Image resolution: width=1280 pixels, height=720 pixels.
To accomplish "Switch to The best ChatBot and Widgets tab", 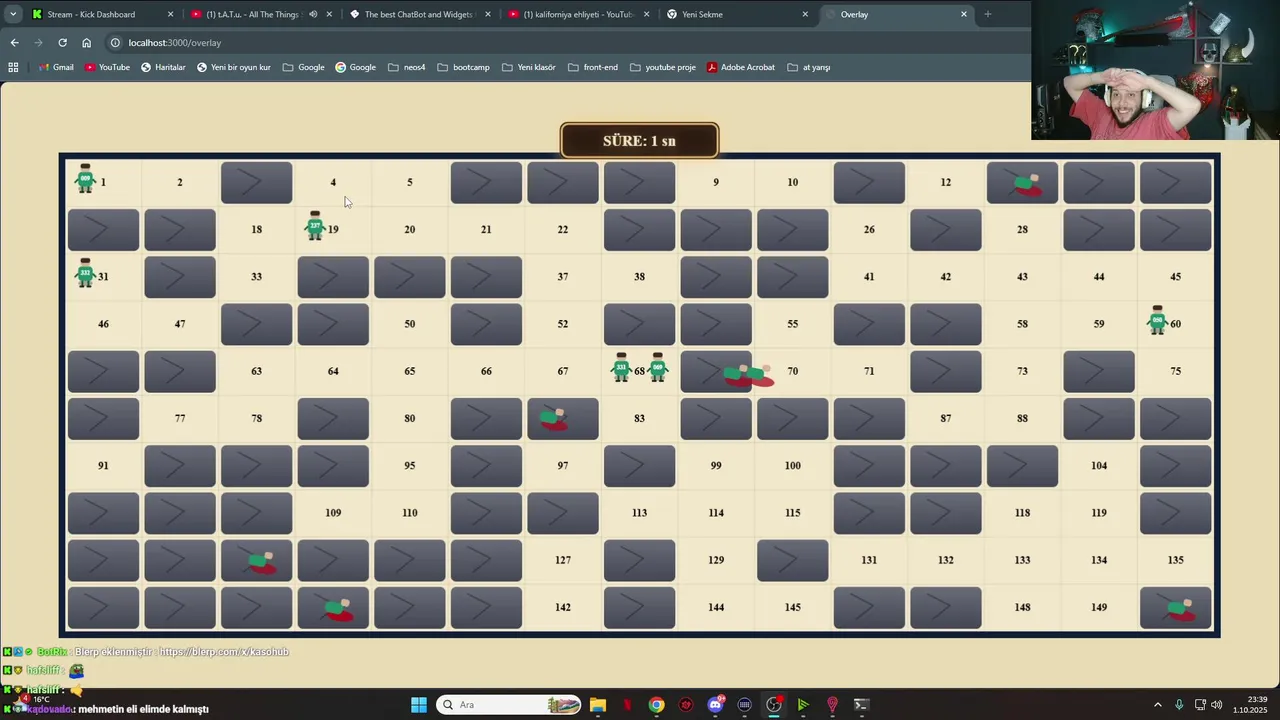I will pos(418,14).
